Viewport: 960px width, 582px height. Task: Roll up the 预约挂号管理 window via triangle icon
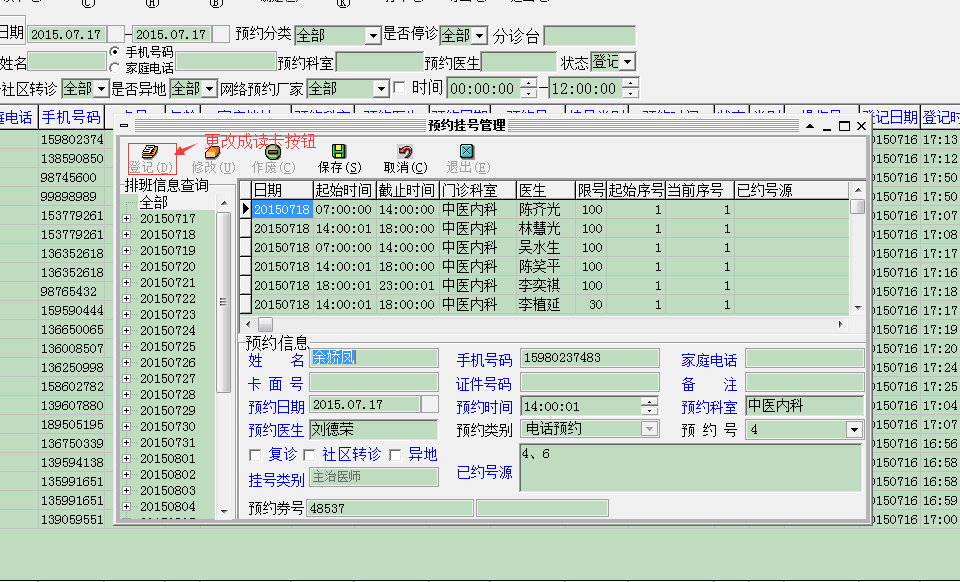(x=810, y=126)
